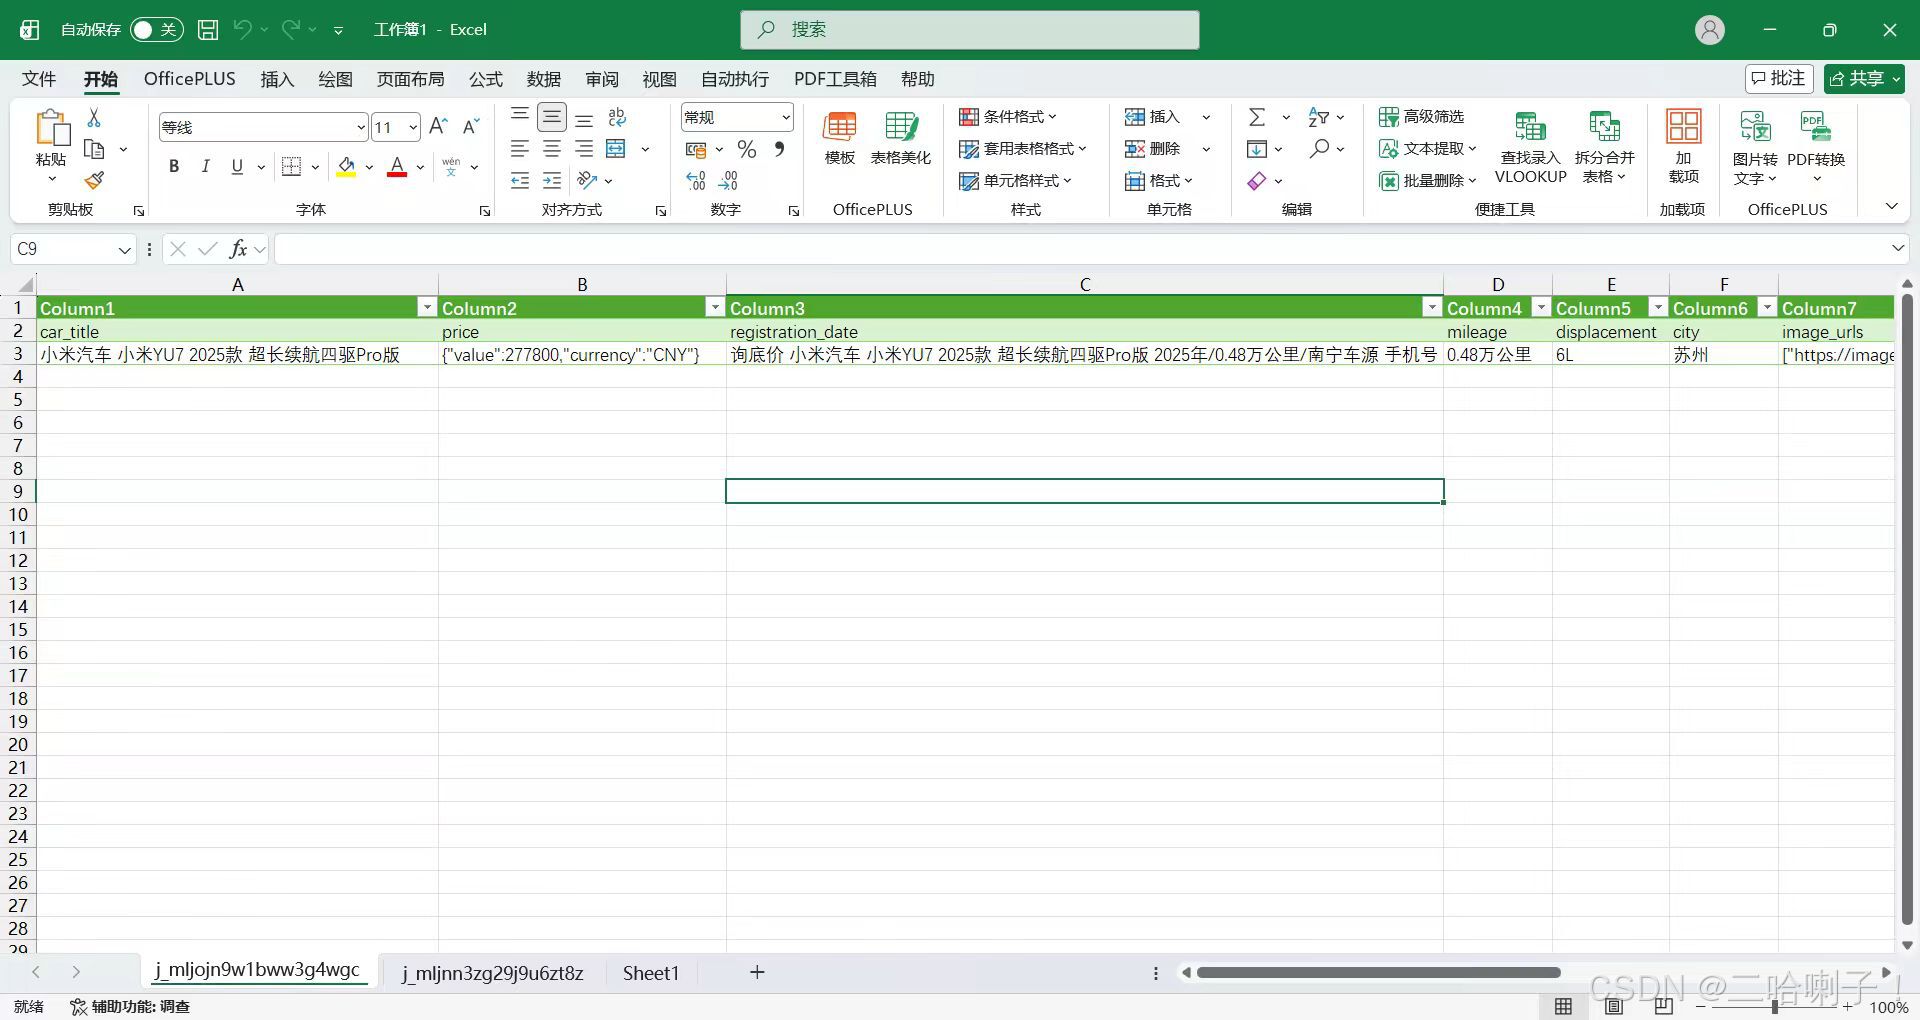The image size is (1920, 1020).
Task: Apply Bold formatting
Action: [x=174, y=166]
